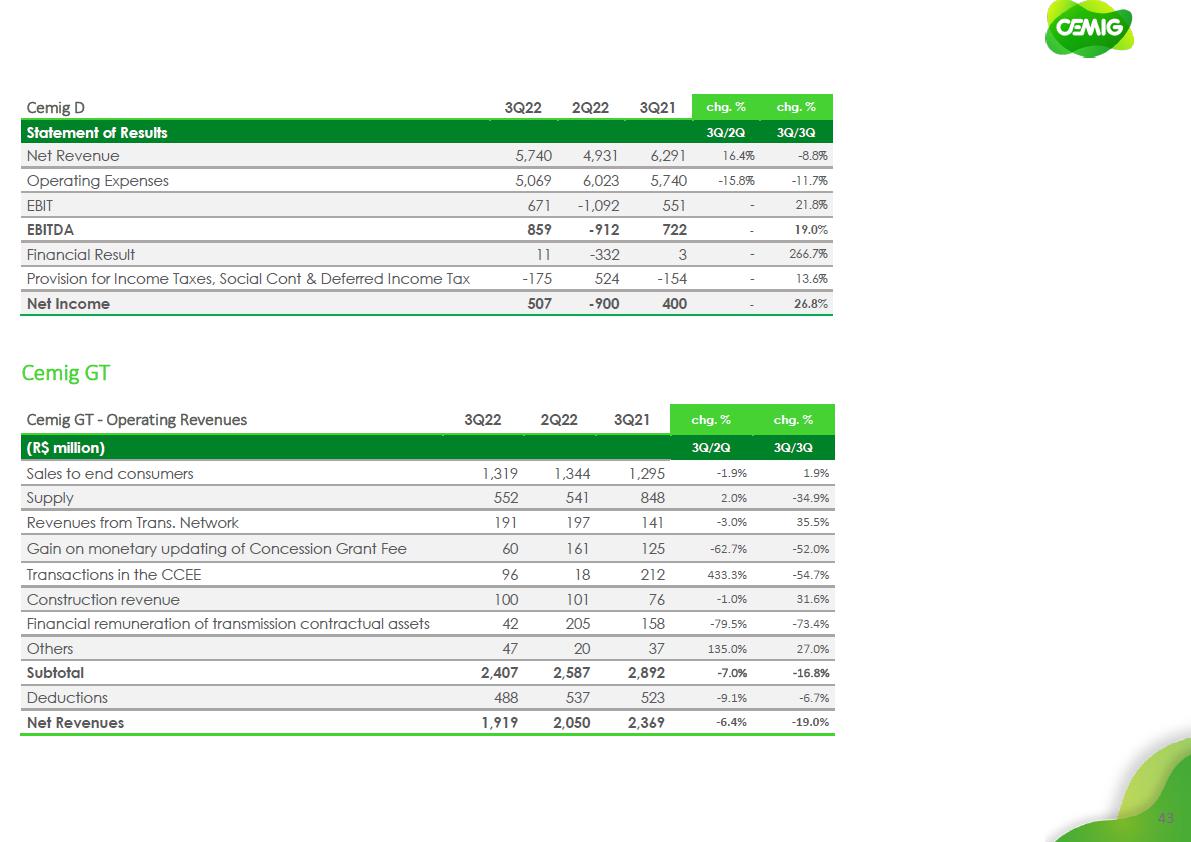This screenshot has width=1191, height=842.
Task: Click the page number 43
Action: tap(1164, 819)
